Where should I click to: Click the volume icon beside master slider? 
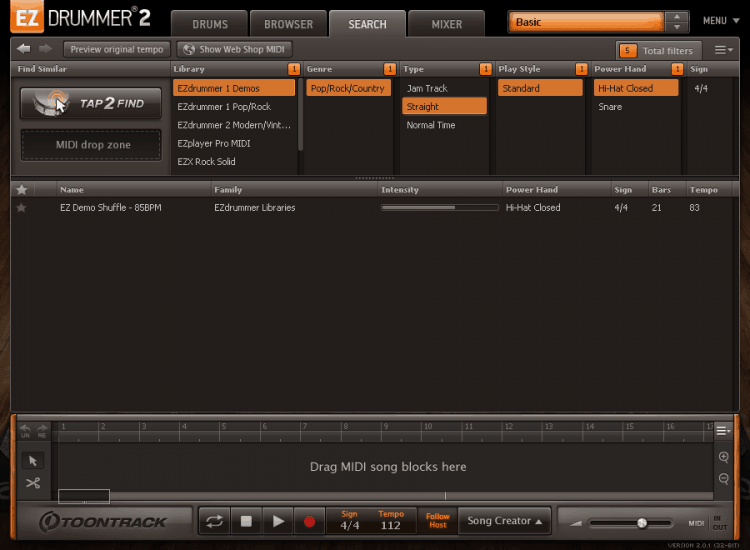click(x=575, y=523)
